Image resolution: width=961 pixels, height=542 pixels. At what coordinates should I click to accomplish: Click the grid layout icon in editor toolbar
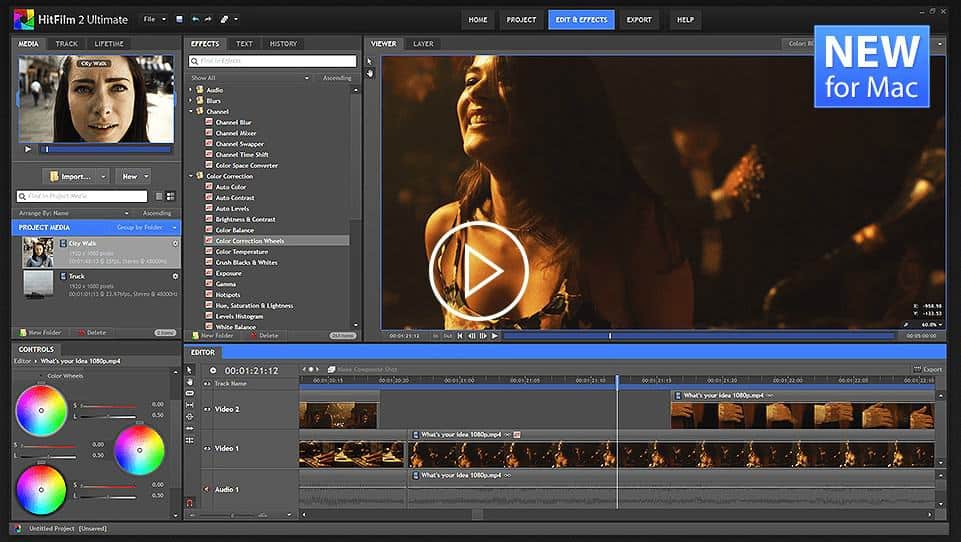click(189, 440)
